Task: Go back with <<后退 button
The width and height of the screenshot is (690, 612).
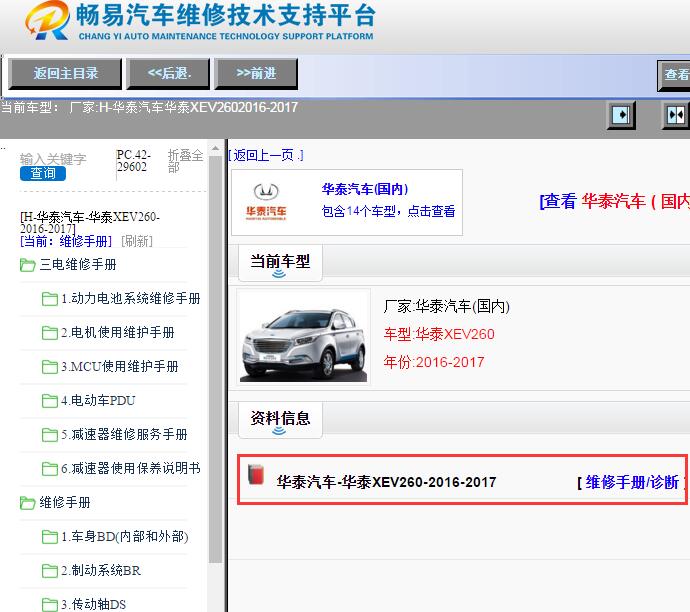Action: point(169,73)
